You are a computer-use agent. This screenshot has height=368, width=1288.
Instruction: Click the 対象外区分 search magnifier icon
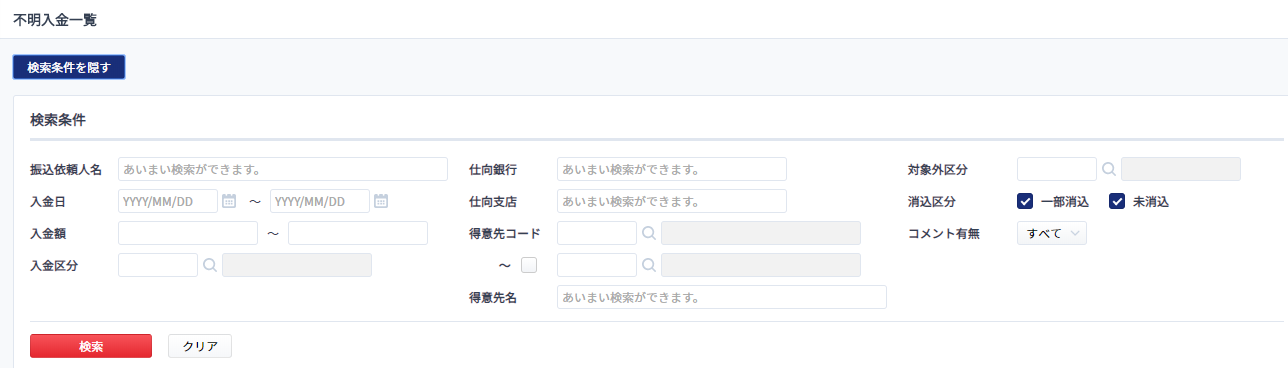(x=1109, y=169)
